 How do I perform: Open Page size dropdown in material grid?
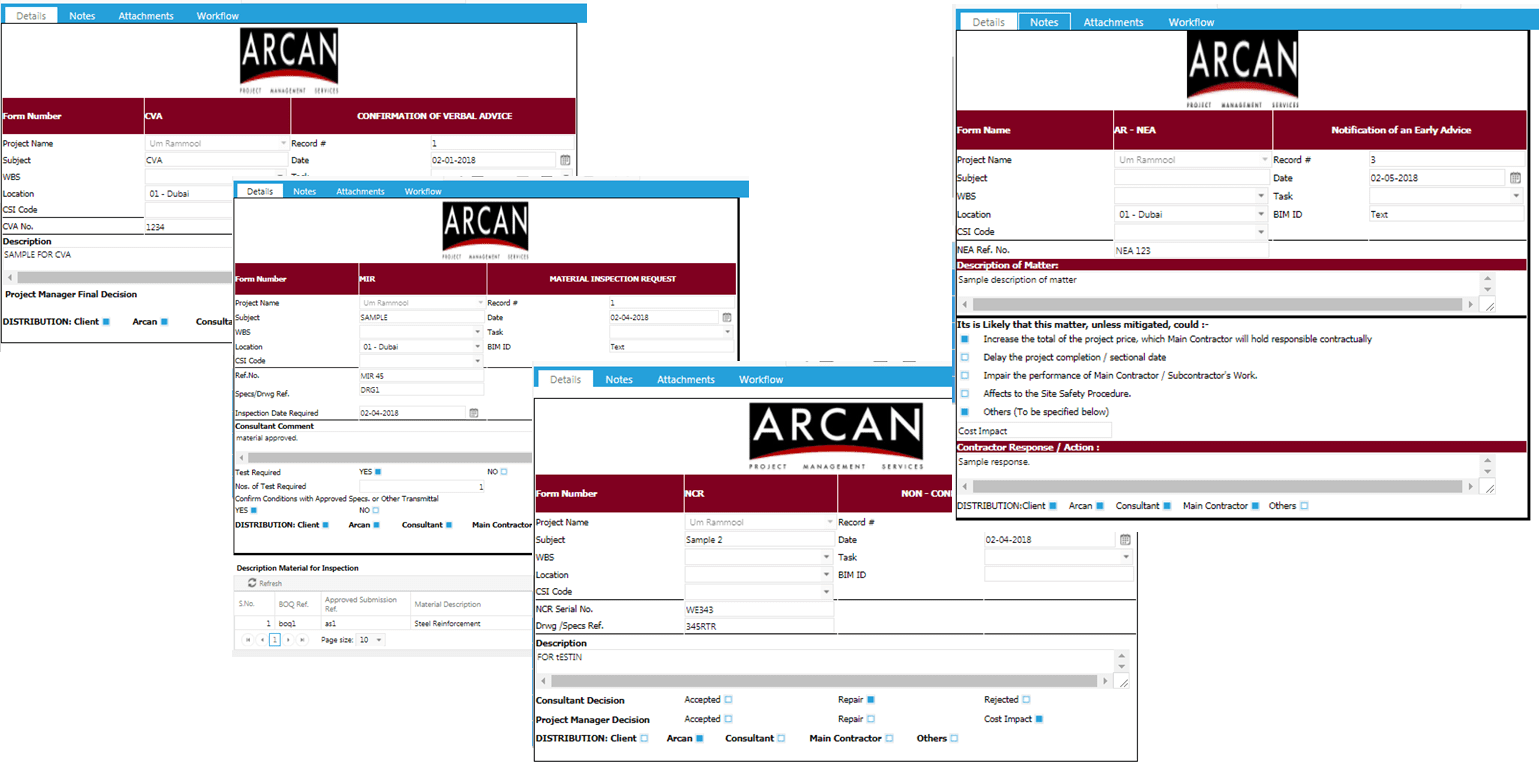(379, 639)
